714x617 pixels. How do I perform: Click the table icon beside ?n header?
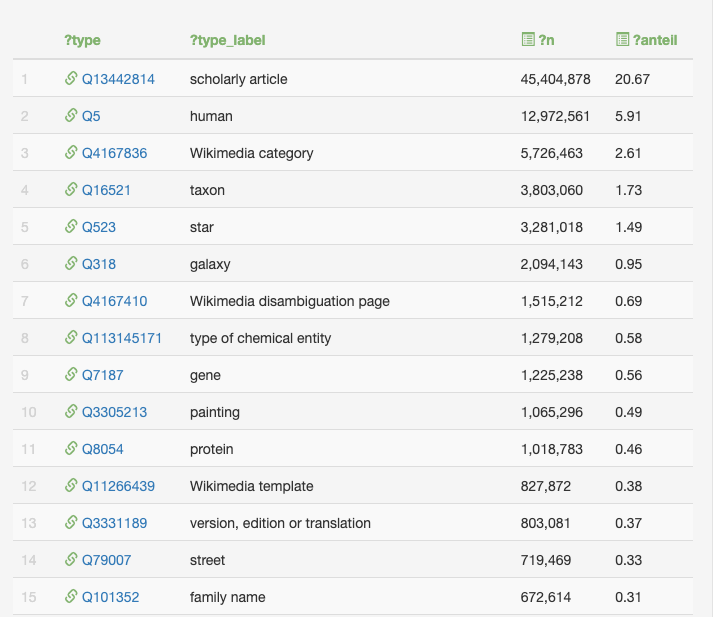(528, 40)
